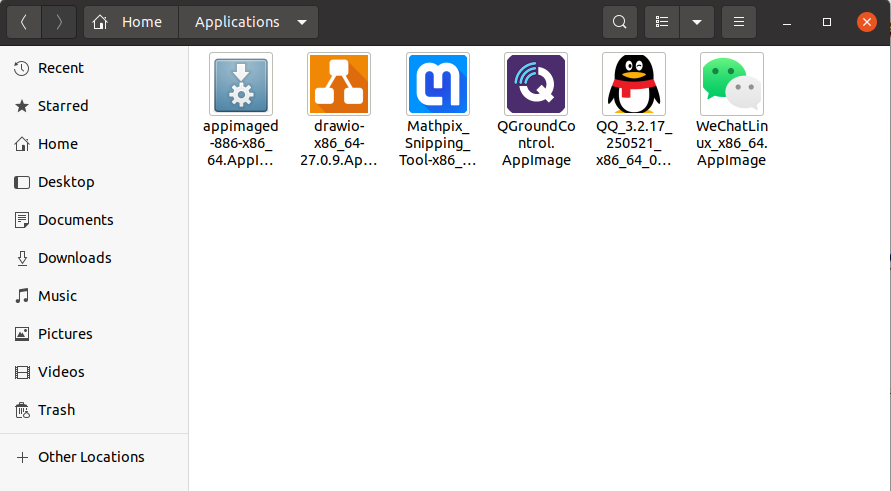Click the Documents icon in sidebar
Viewport: 891px width, 491px height.
pyautogui.click(x=22, y=220)
